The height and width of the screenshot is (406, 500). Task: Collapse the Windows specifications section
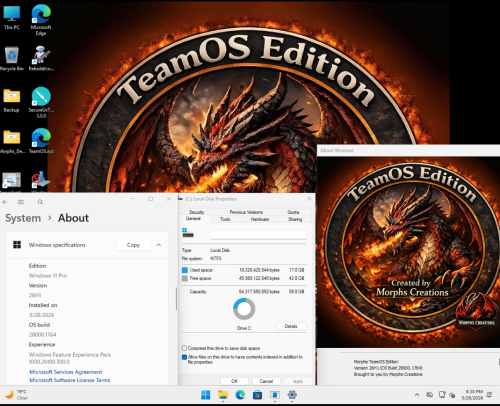(159, 245)
